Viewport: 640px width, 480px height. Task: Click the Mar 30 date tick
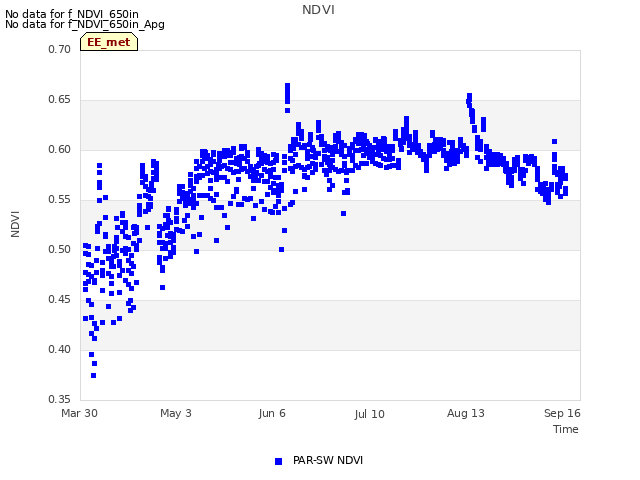(80, 413)
